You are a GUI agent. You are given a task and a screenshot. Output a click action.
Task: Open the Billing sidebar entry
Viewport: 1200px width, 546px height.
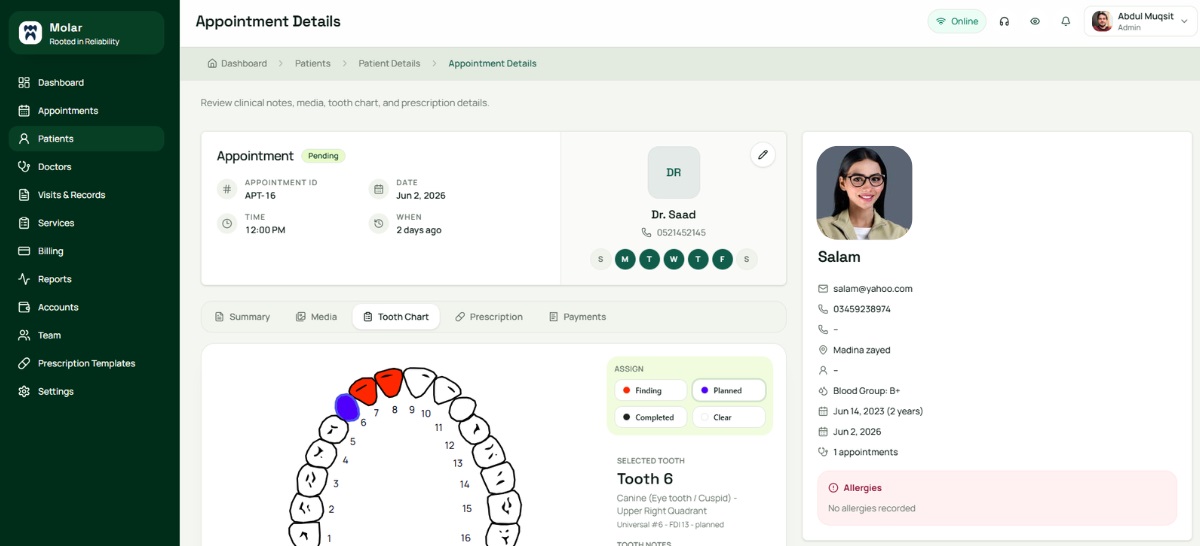click(86, 250)
